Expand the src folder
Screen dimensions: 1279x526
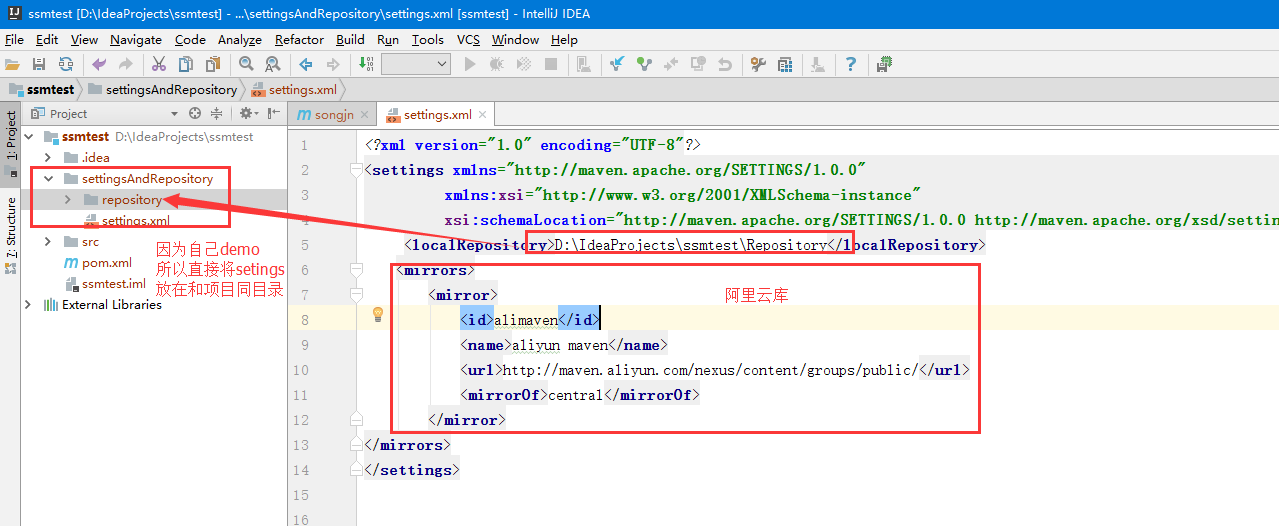[47, 242]
